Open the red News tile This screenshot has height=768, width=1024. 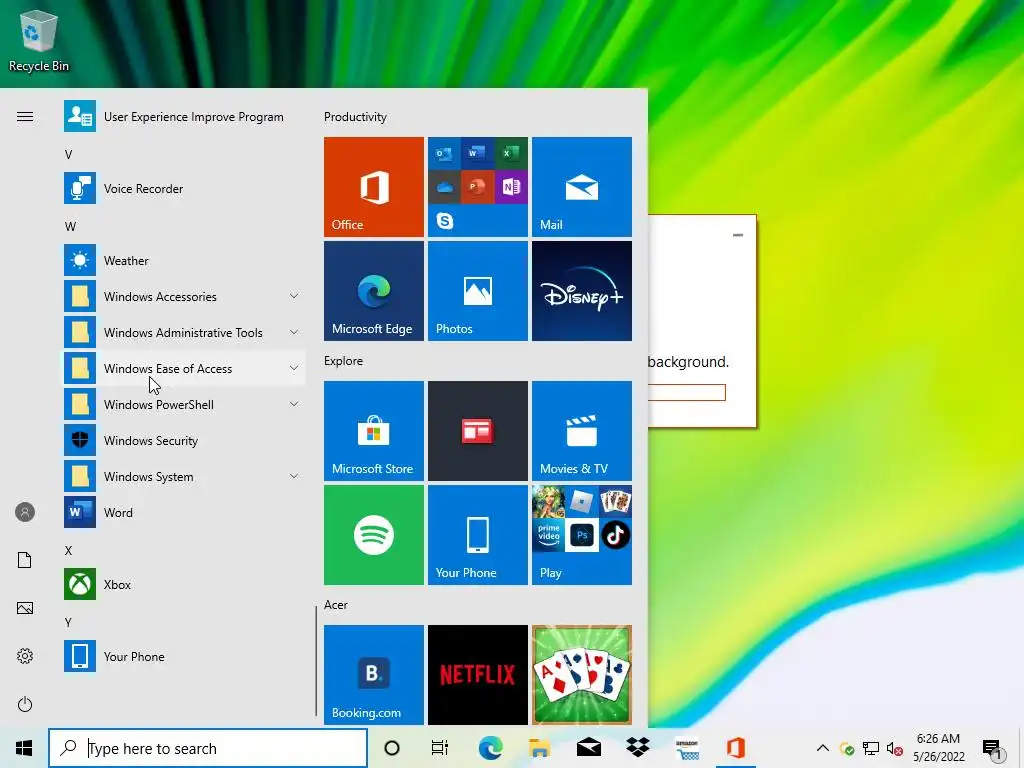pyautogui.click(x=477, y=431)
